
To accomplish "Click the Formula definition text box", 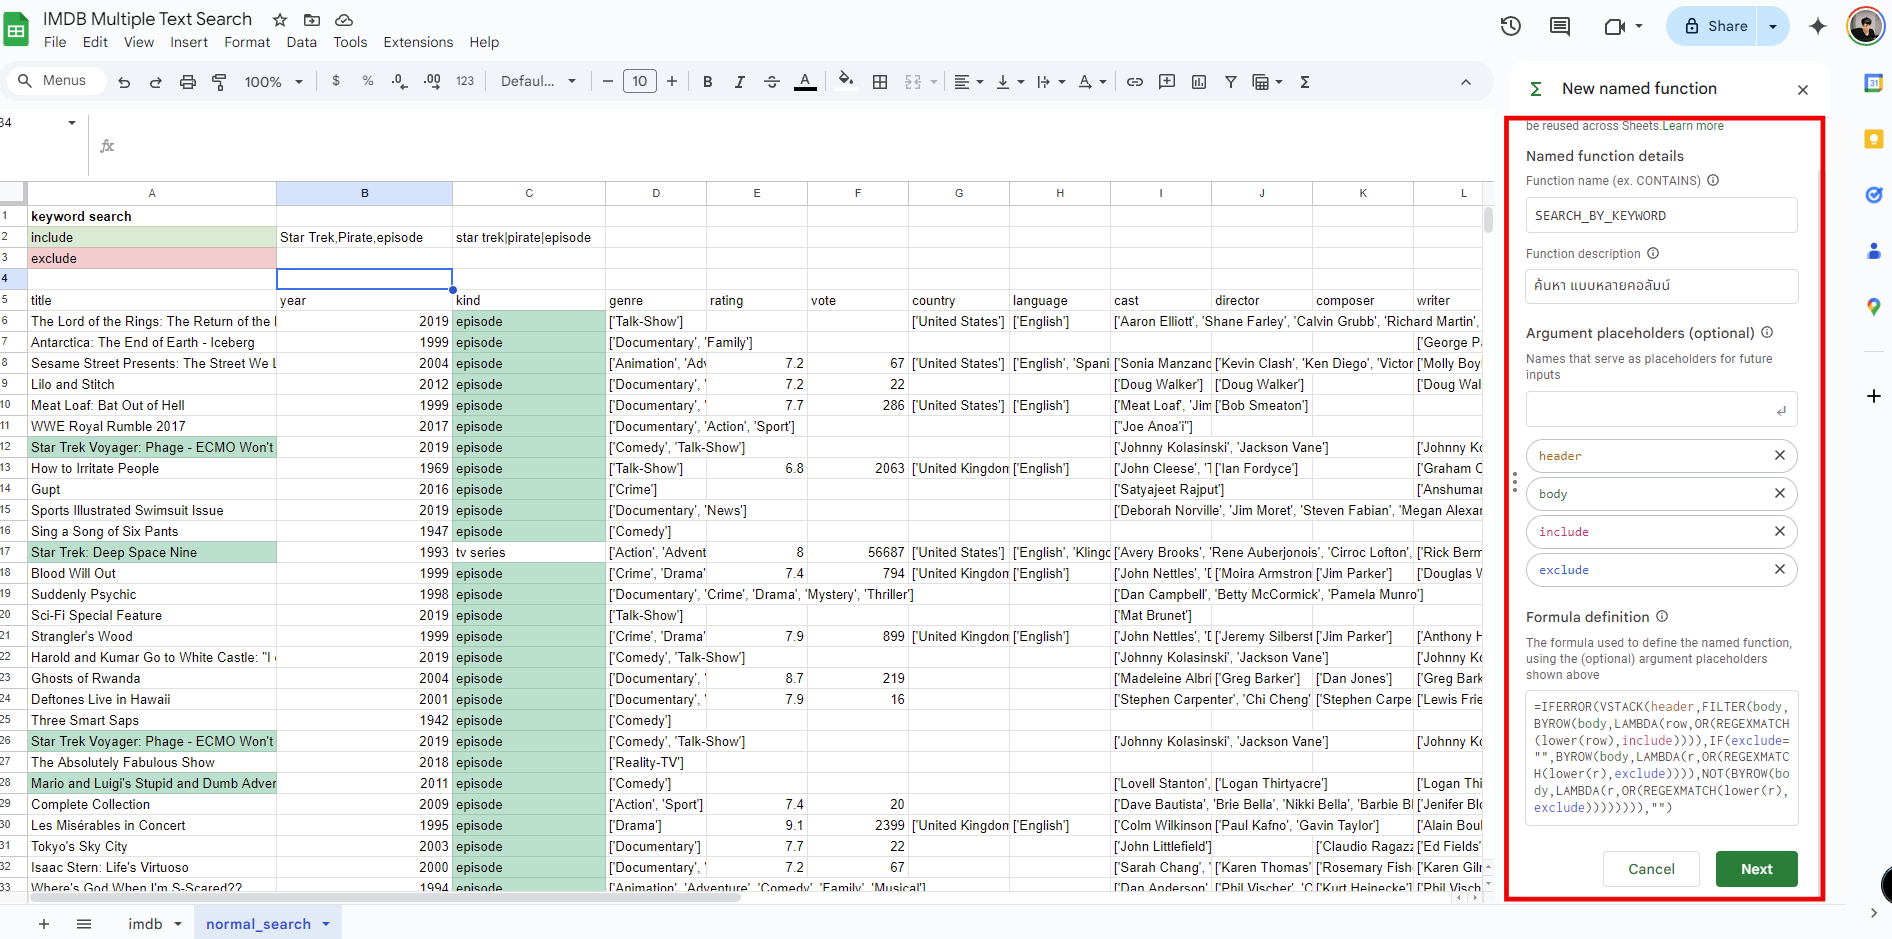I will point(1661,758).
